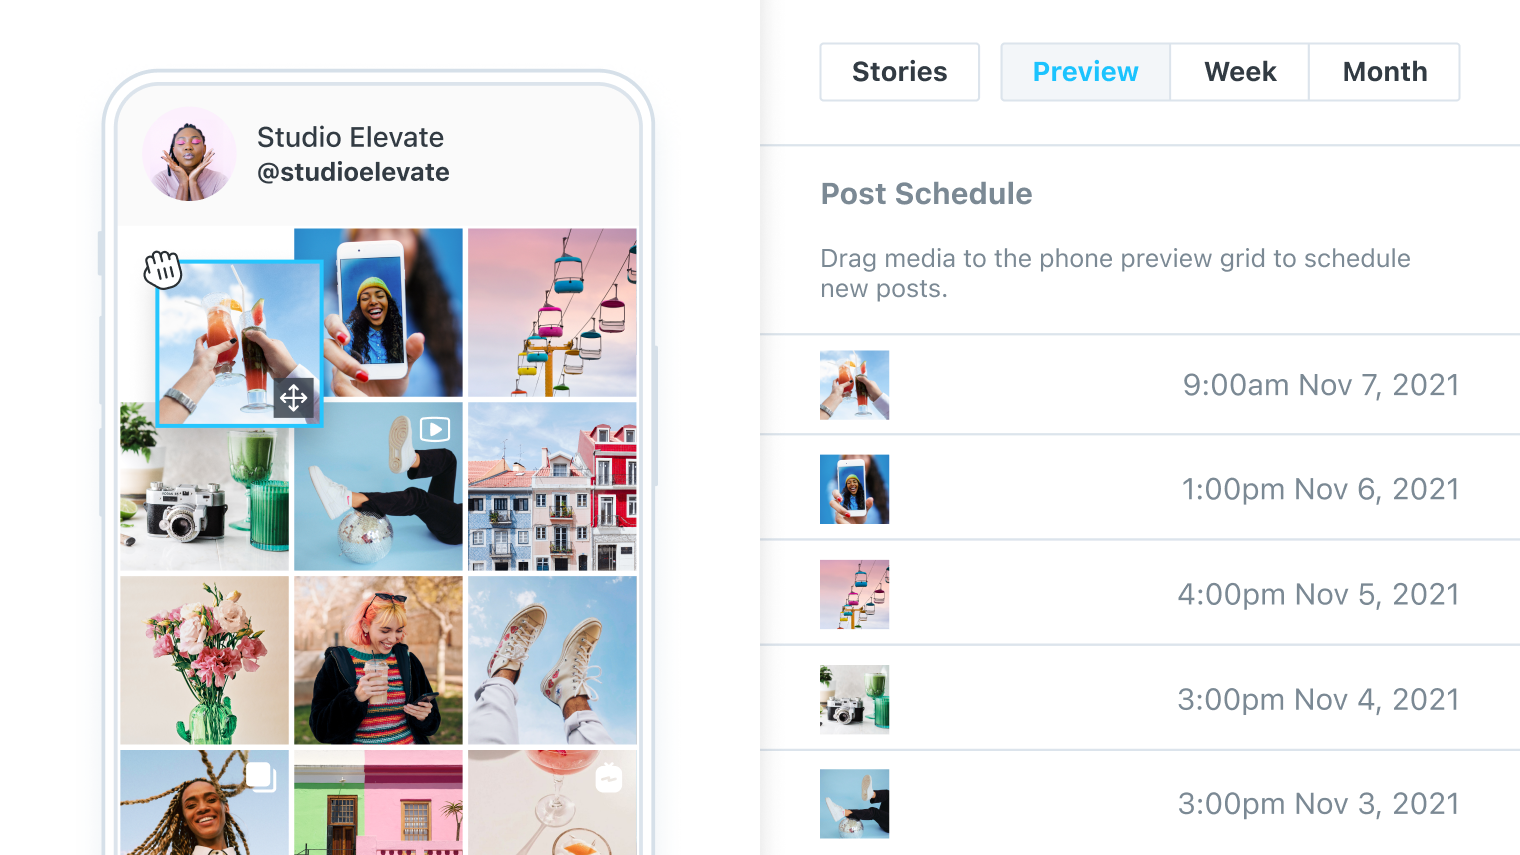
Task: Click the colorful houses photo in grid
Action: 552,486
